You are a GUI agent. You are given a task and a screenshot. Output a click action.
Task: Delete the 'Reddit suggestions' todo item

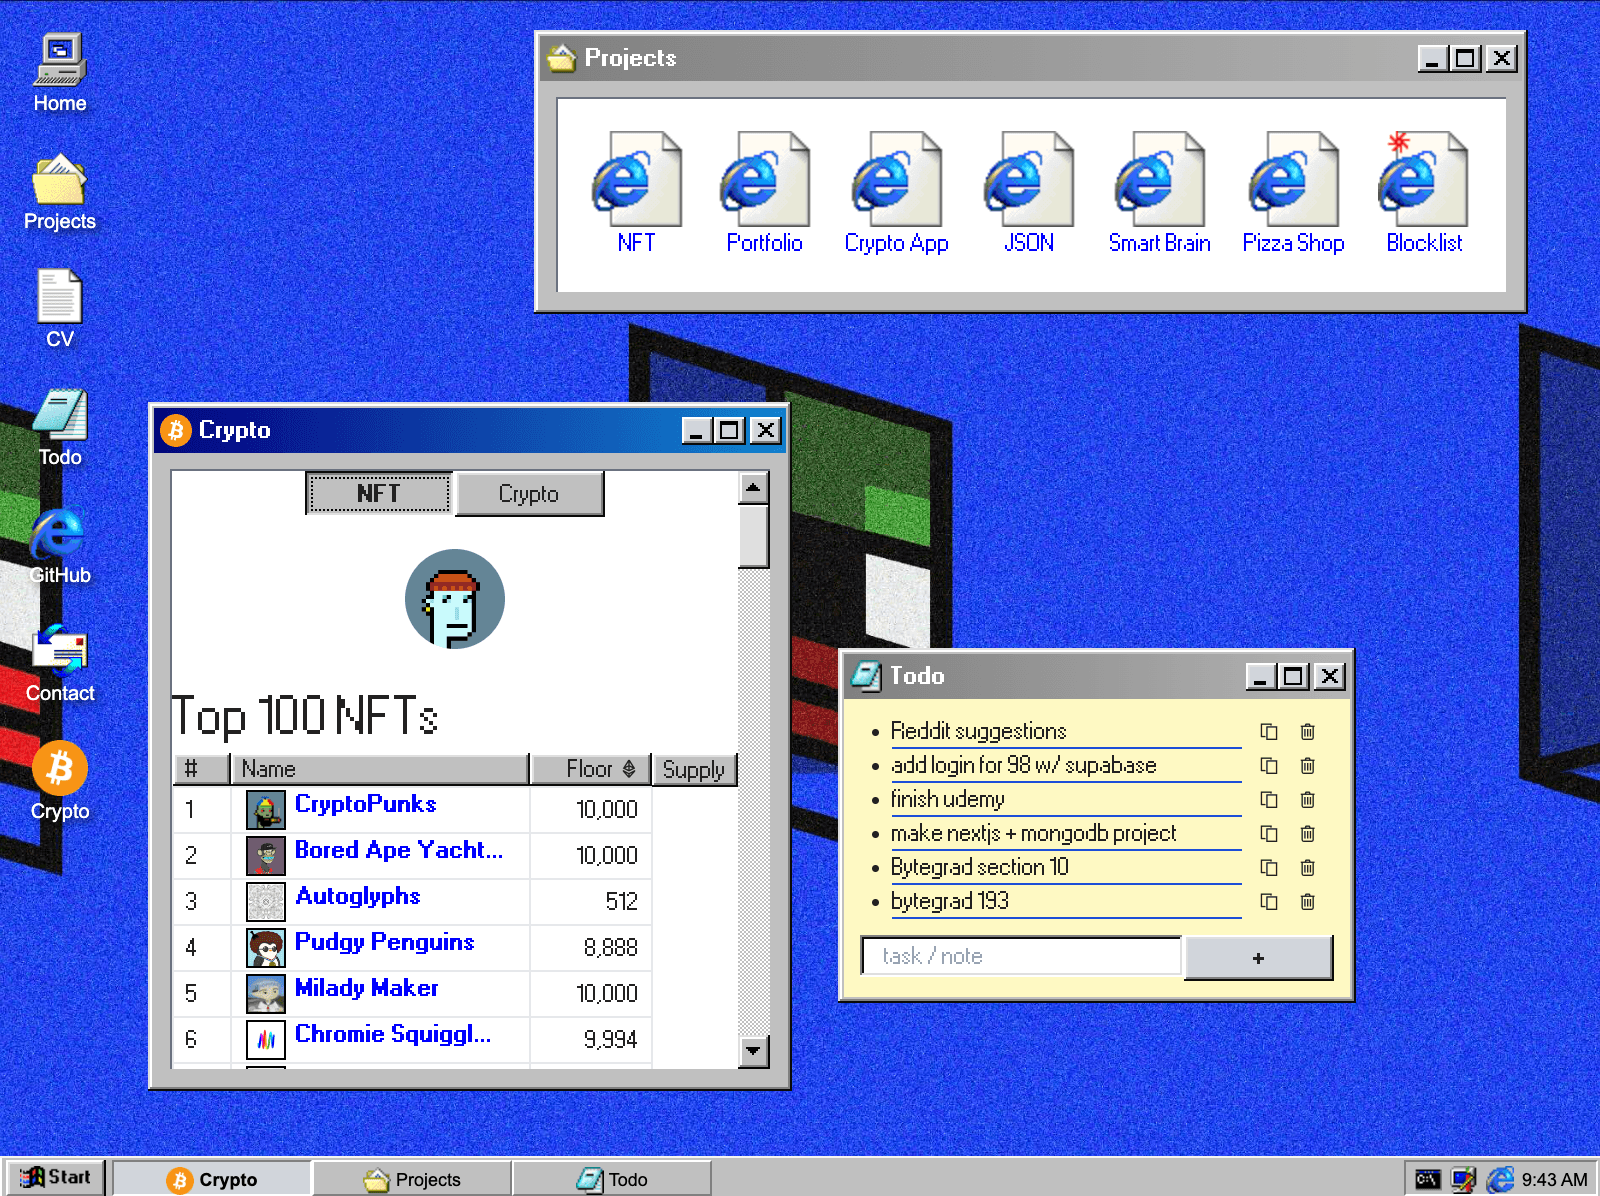[1307, 732]
